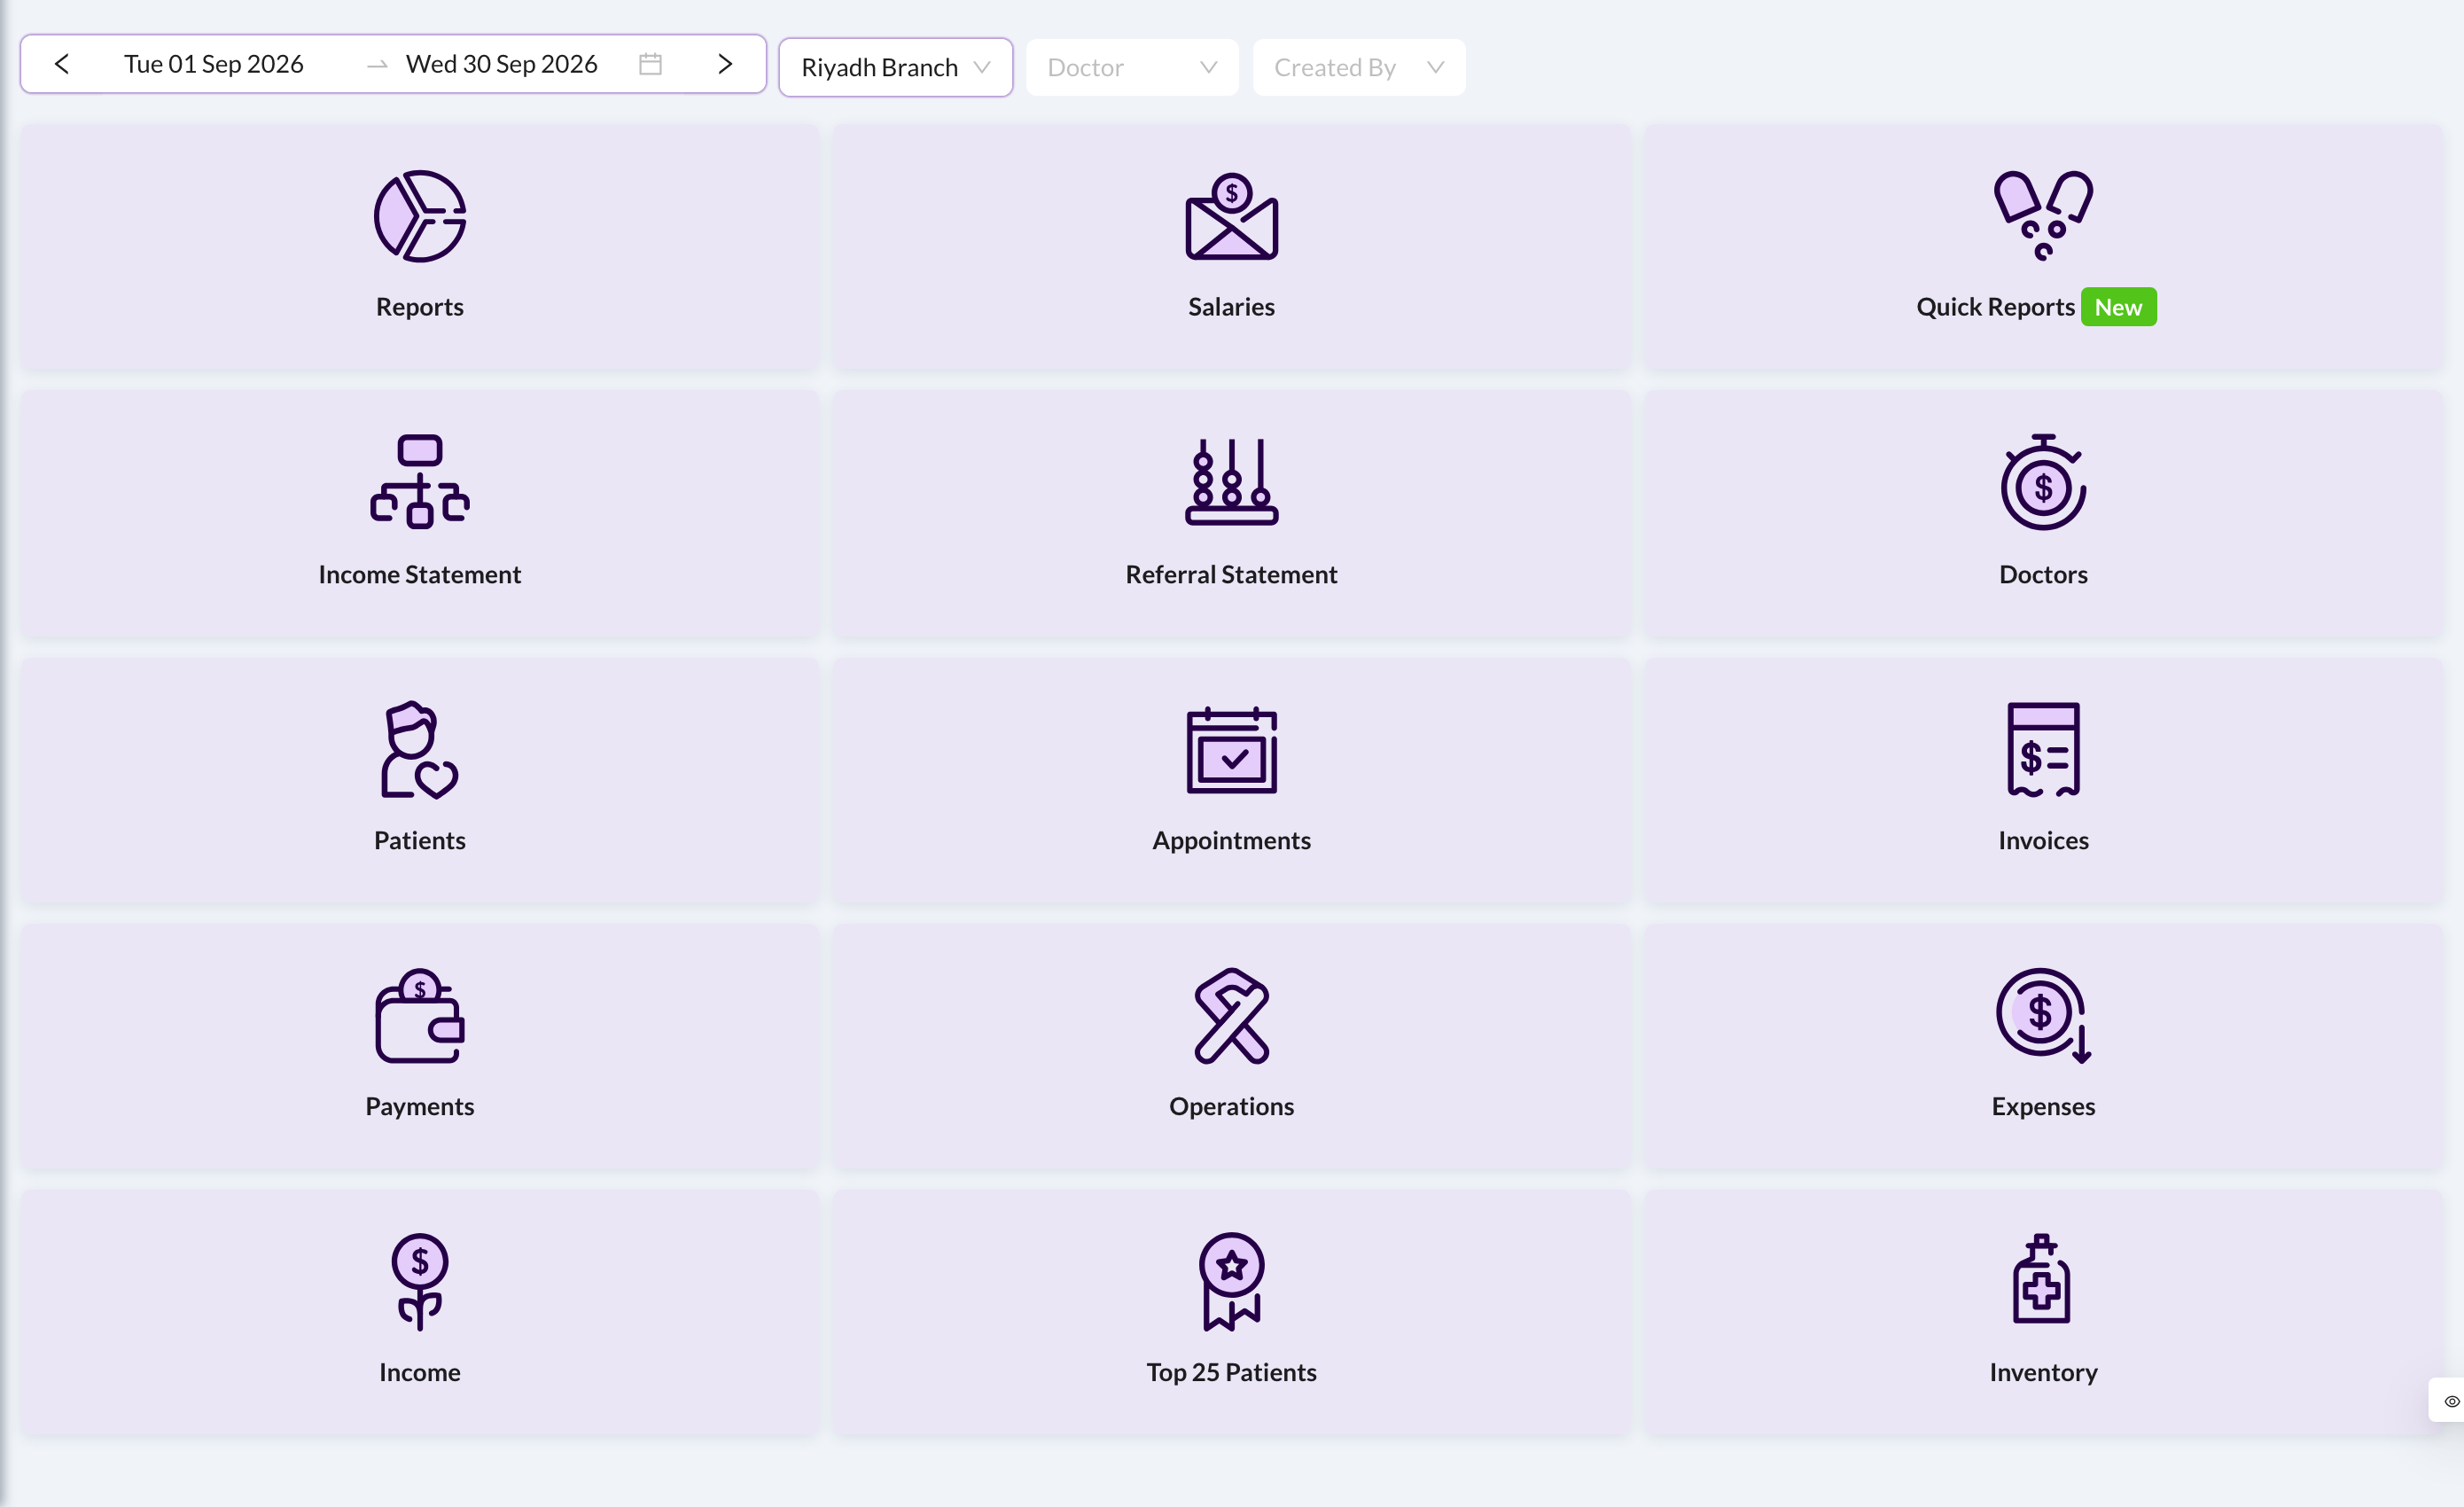Click the Expenses label
The height and width of the screenshot is (1507, 2464).
click(x=2043, y=1107)
